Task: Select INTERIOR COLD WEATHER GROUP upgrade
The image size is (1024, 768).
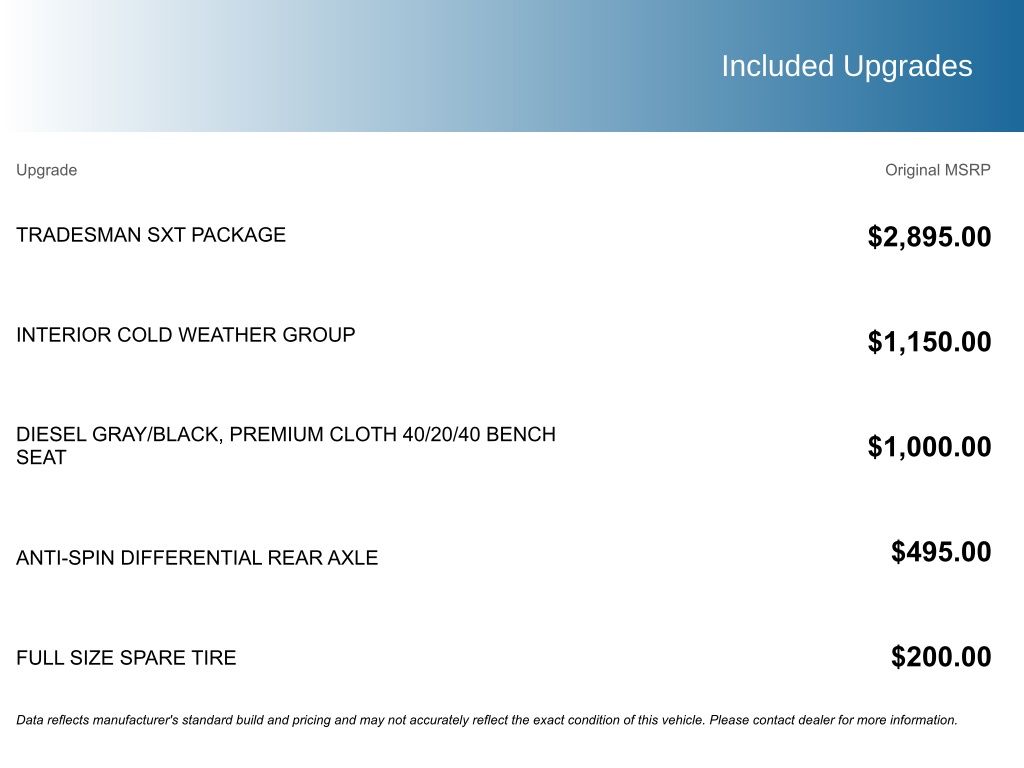Action: (185, 335)
